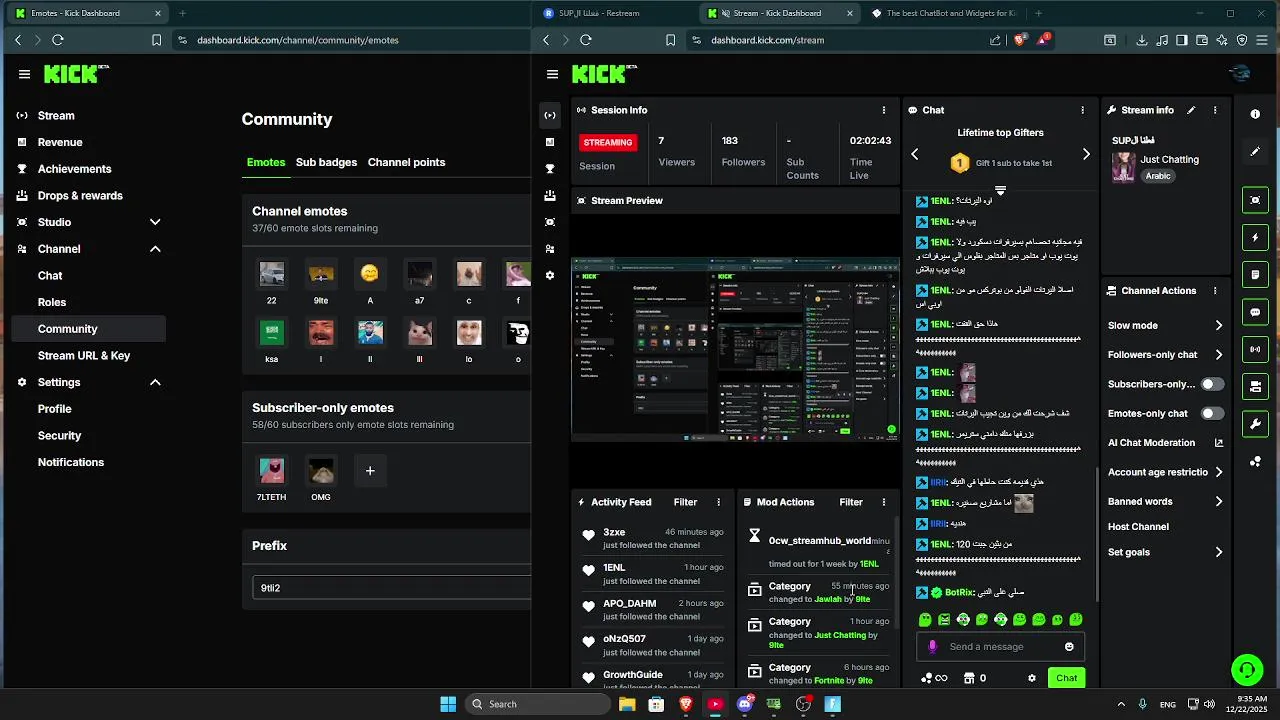Click the lightning bolt widget icon in the right rail

(x=1255, y=238)
